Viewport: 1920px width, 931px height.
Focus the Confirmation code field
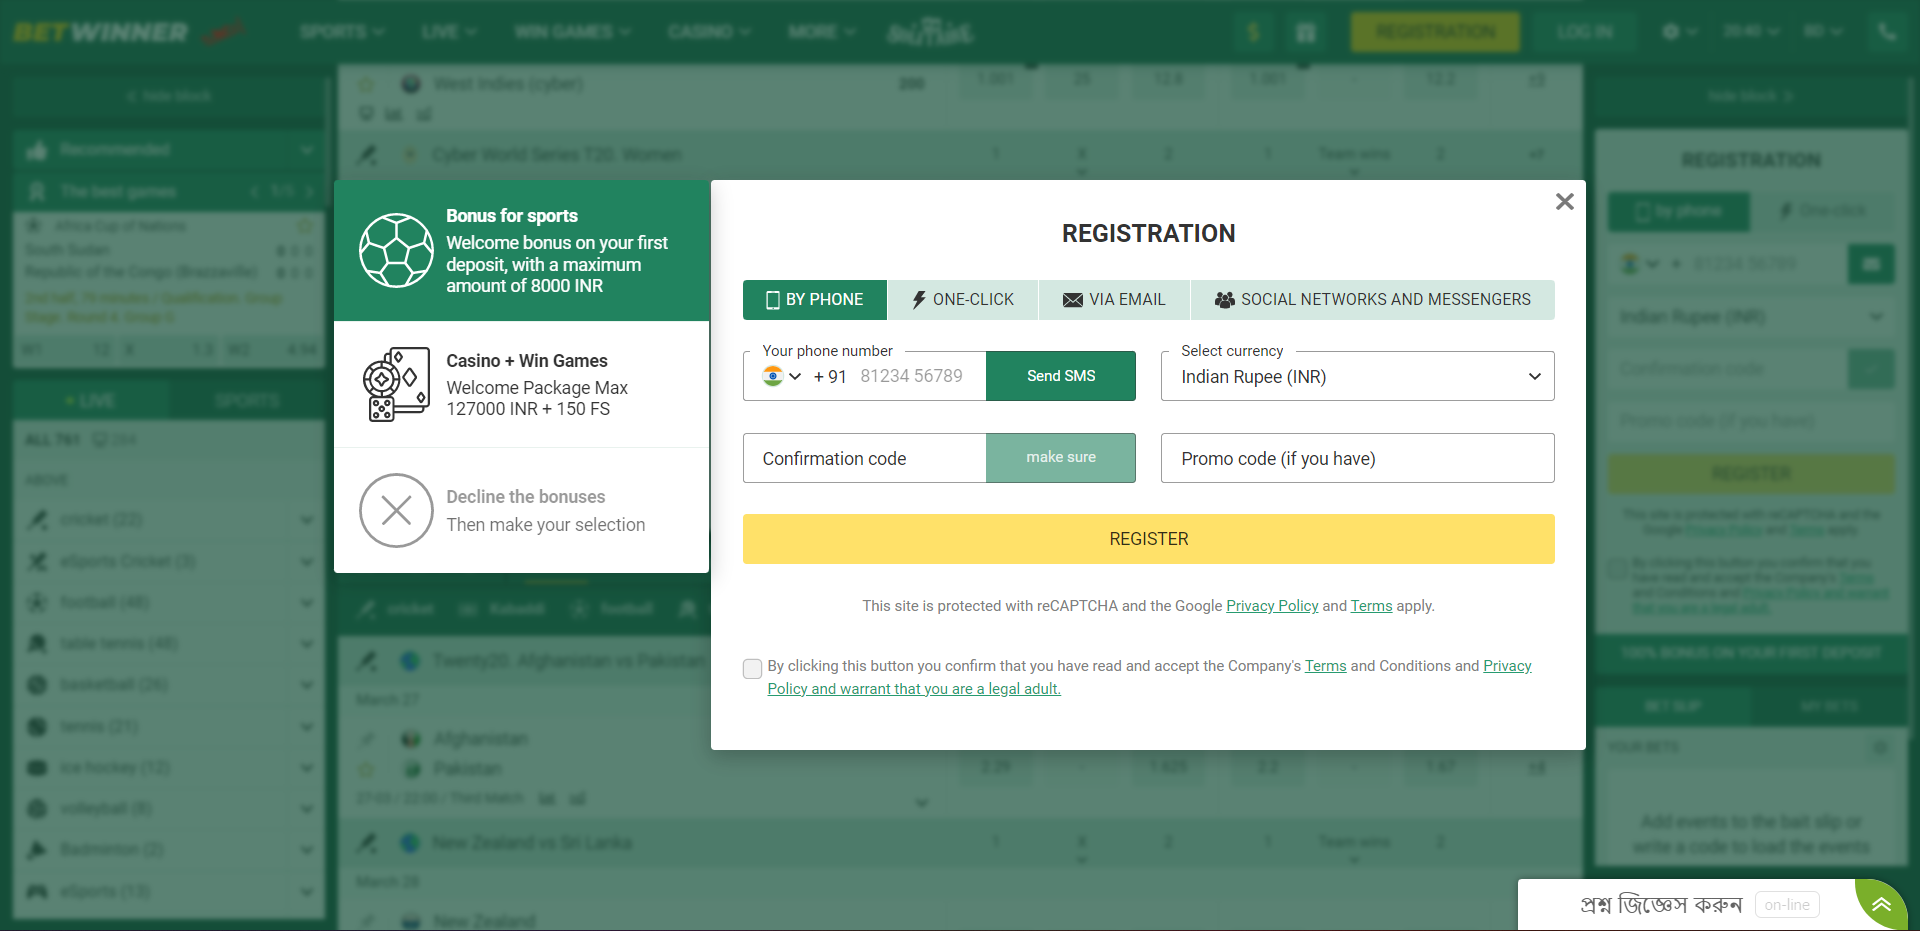tap(864, 458)
